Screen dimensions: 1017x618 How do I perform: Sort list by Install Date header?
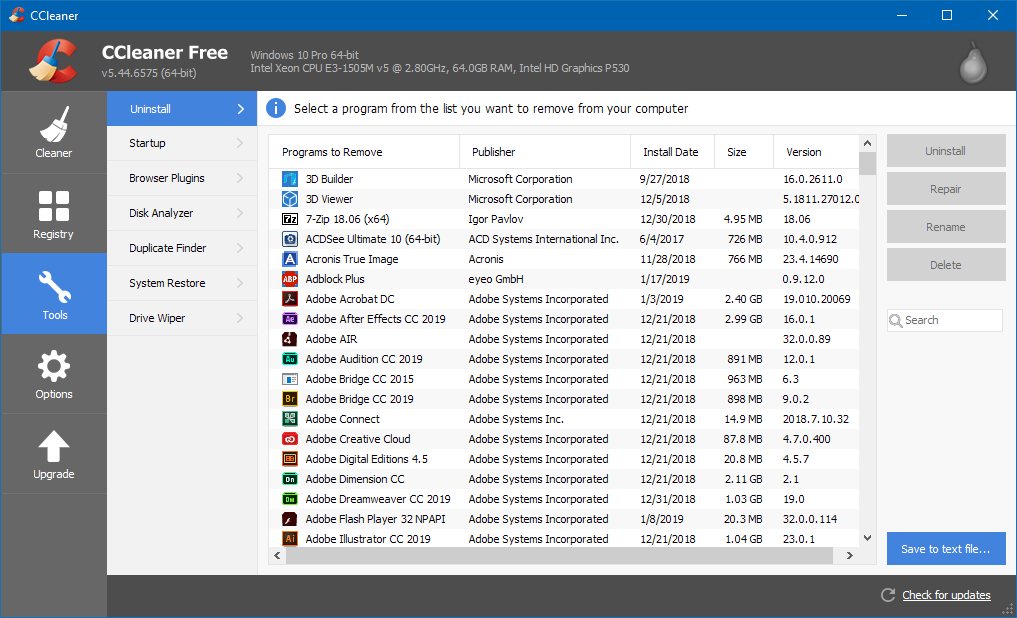[672, 152]
